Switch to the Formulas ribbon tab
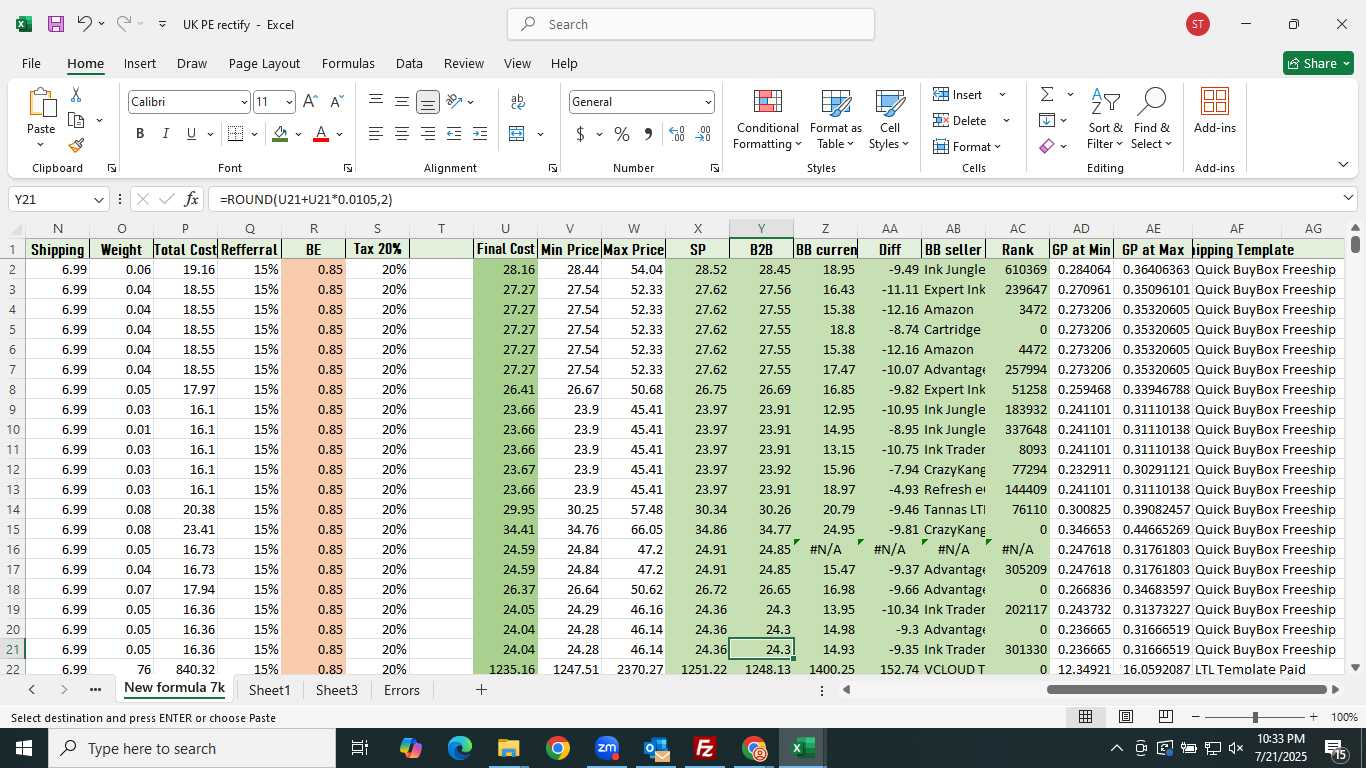This screenshot has height=768, width=1366. (348, 63)
